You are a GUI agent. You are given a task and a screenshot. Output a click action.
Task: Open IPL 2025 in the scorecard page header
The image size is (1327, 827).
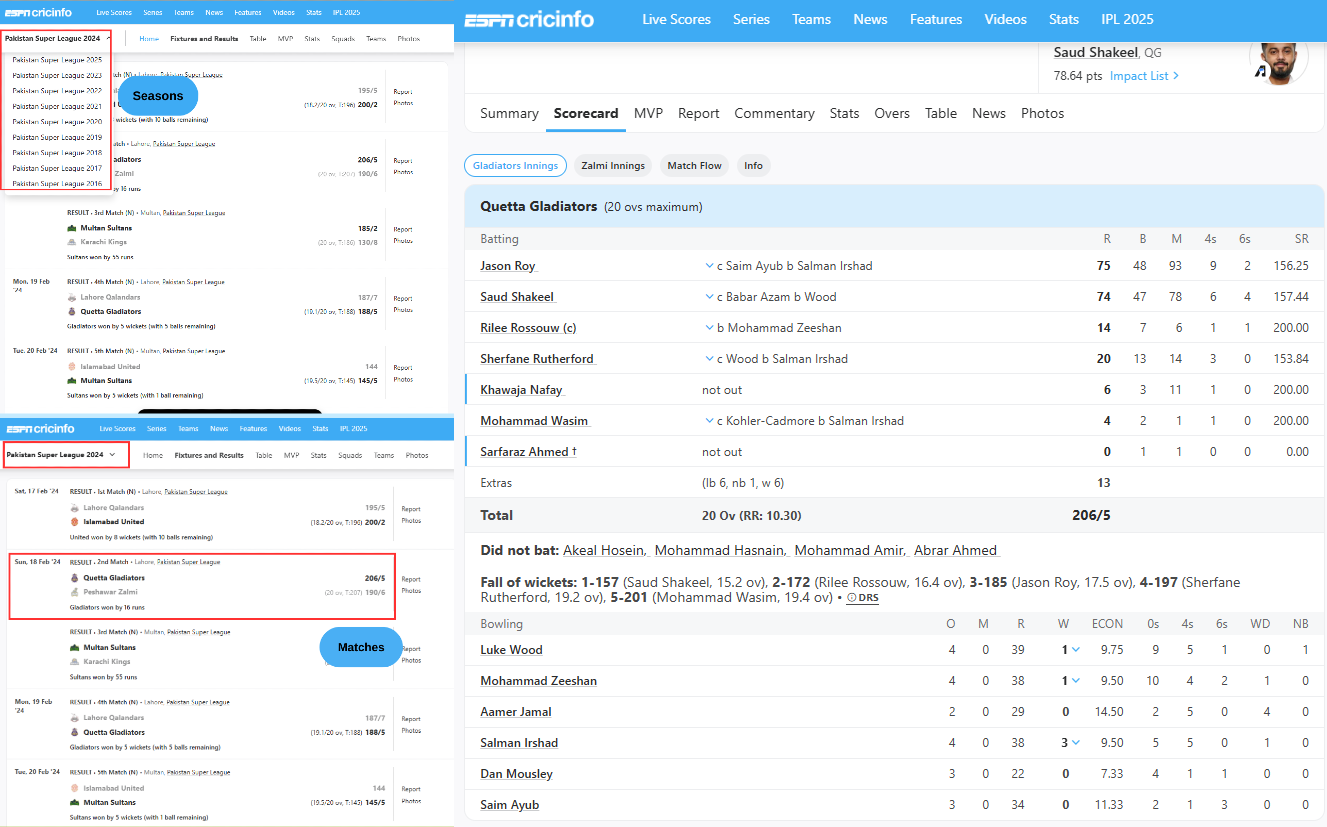pos(1127,19)
